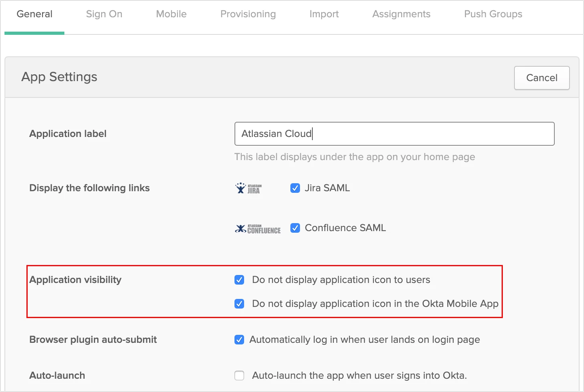Go to the Provisioning tab

pos(248,14)
